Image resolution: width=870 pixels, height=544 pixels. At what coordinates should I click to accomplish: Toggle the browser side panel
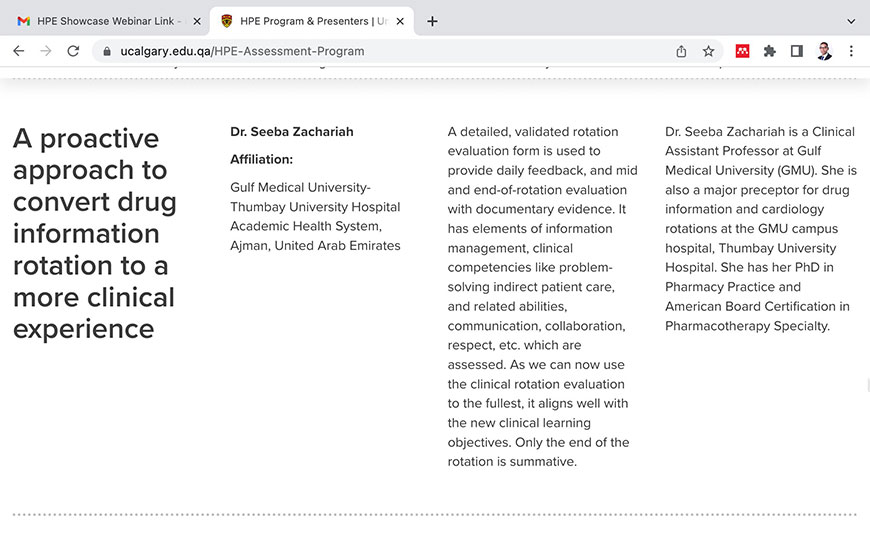[797, 51]
